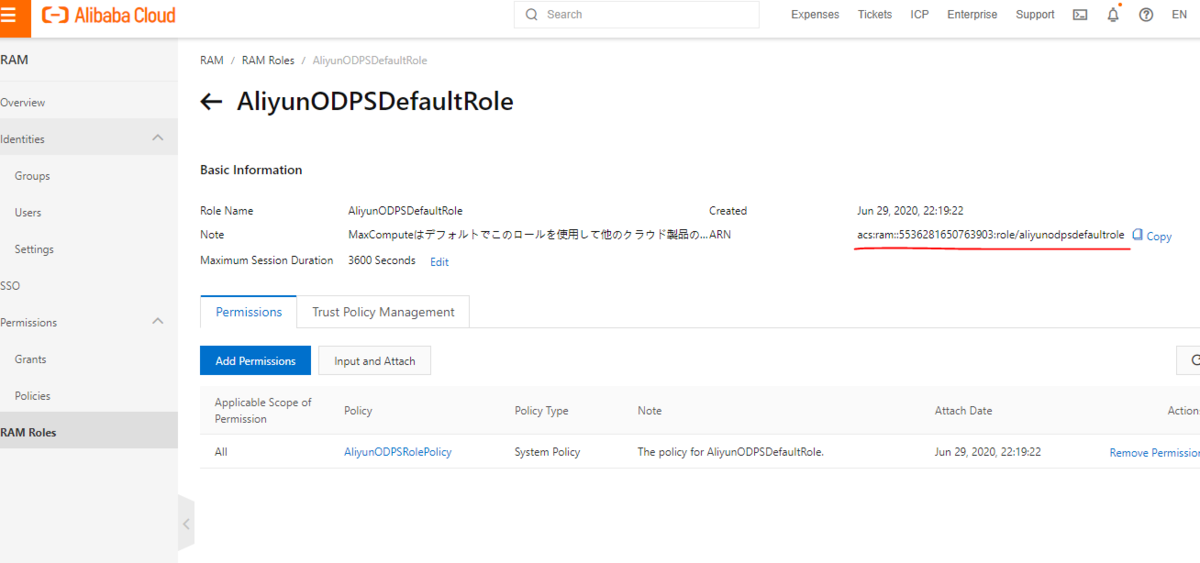Select the Permissions tab
The height and width of the screenshot is (563, 1200).
tap(248, 312)
